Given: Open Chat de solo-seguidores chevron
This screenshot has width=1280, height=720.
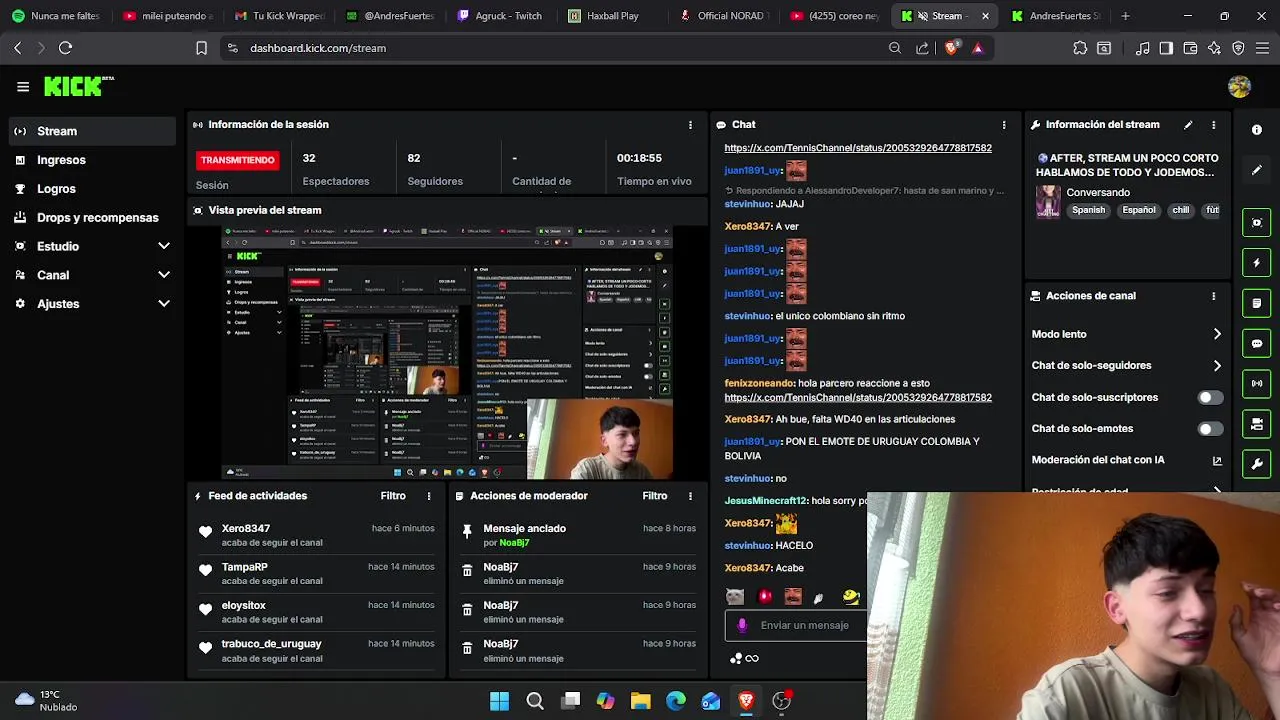Looking at the screenshot, I should (1217, 366).
